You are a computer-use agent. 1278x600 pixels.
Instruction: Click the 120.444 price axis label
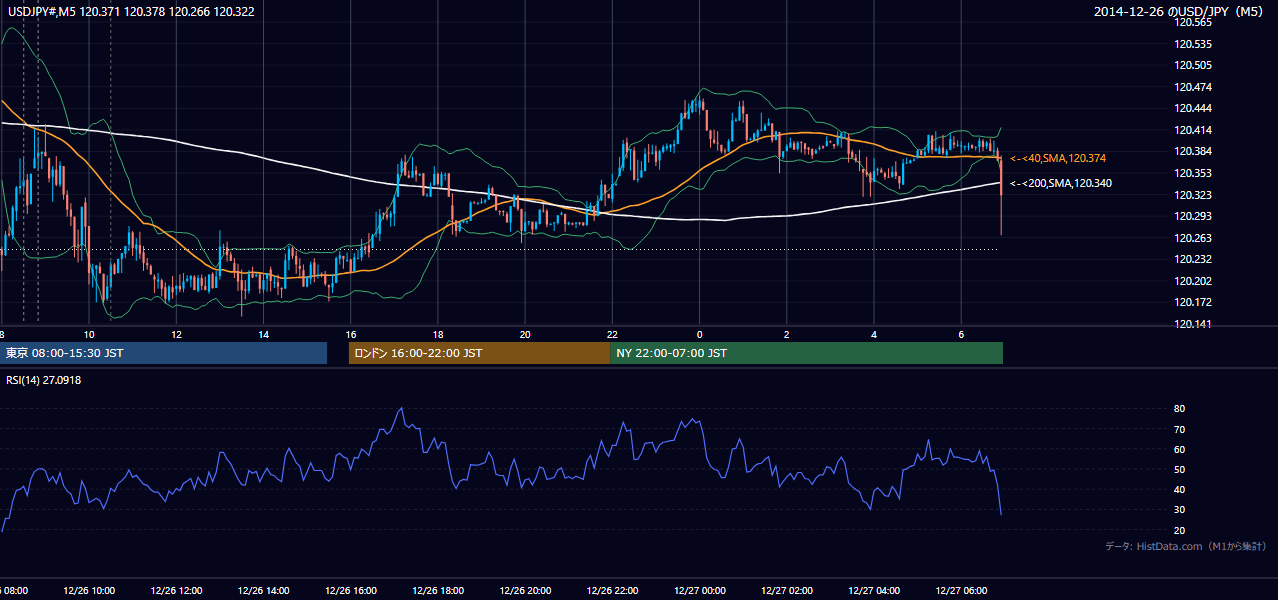(1191, 108)
